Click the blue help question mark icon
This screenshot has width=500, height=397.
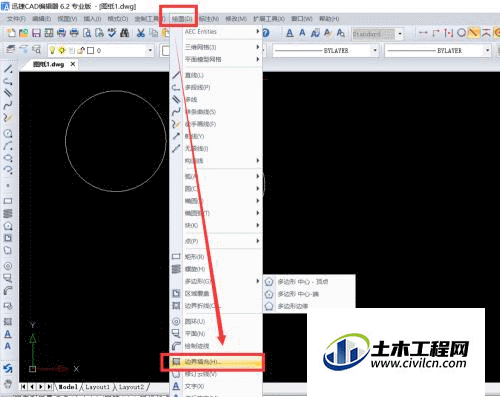(x=266, y=33)
